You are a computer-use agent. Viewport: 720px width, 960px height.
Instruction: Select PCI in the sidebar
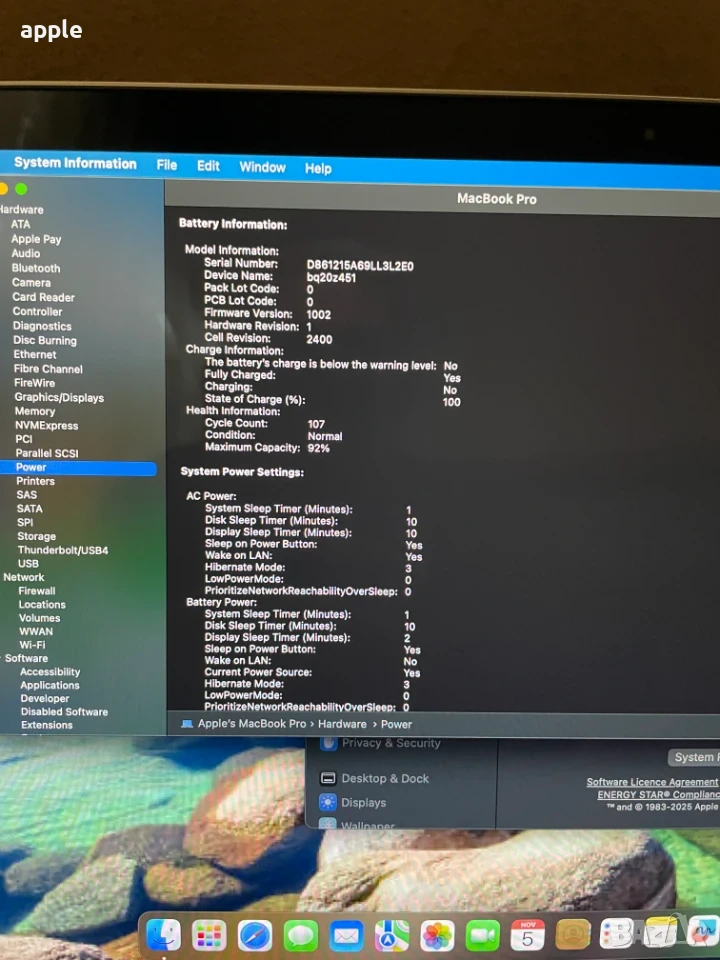(x=24, y=439)
